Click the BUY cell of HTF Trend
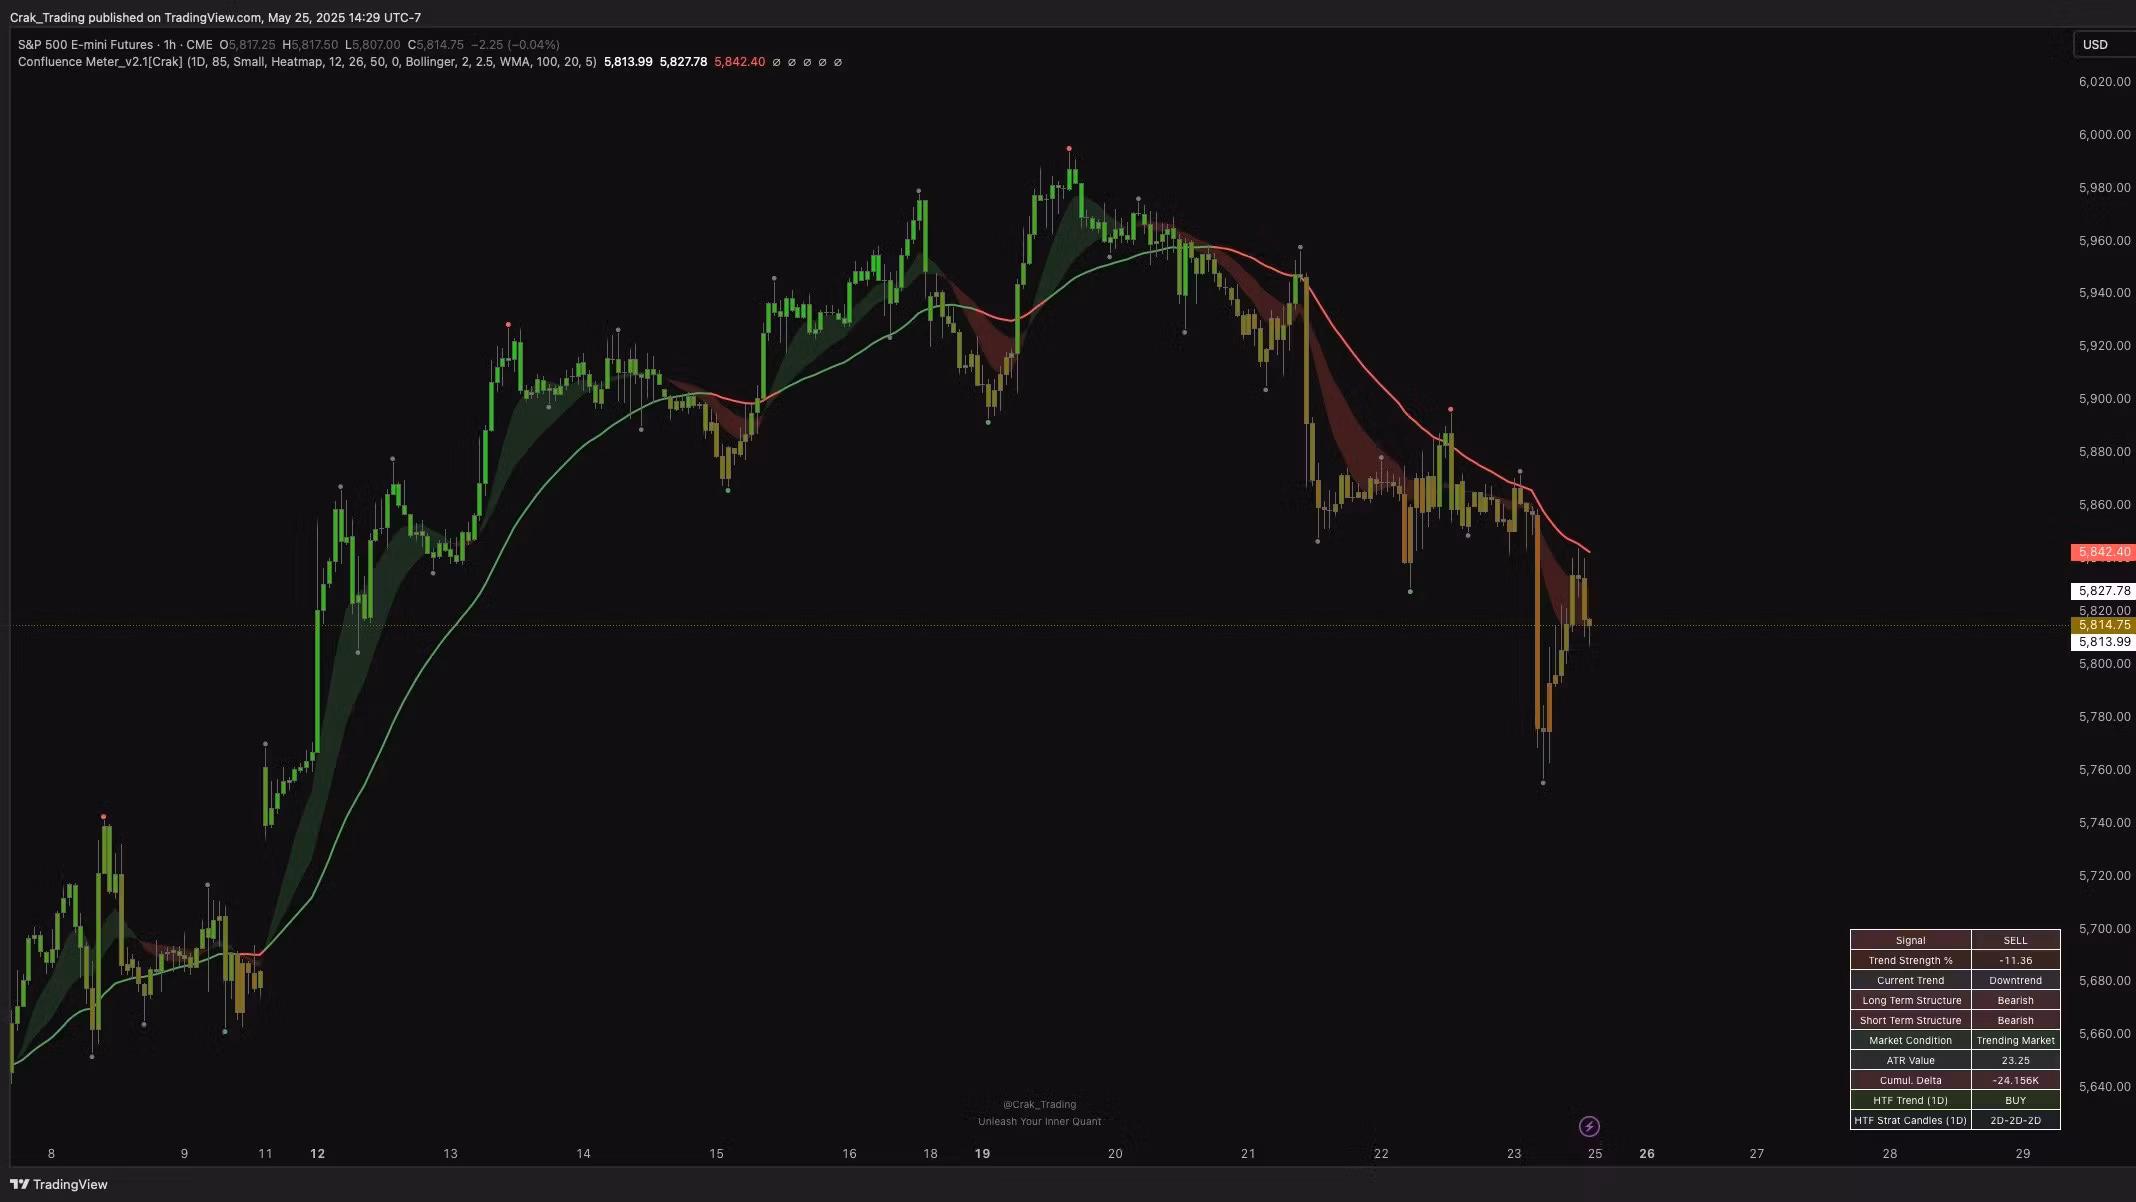The height and width of the screenshot is (1202, 2136). click(x=2015, y=1100)
